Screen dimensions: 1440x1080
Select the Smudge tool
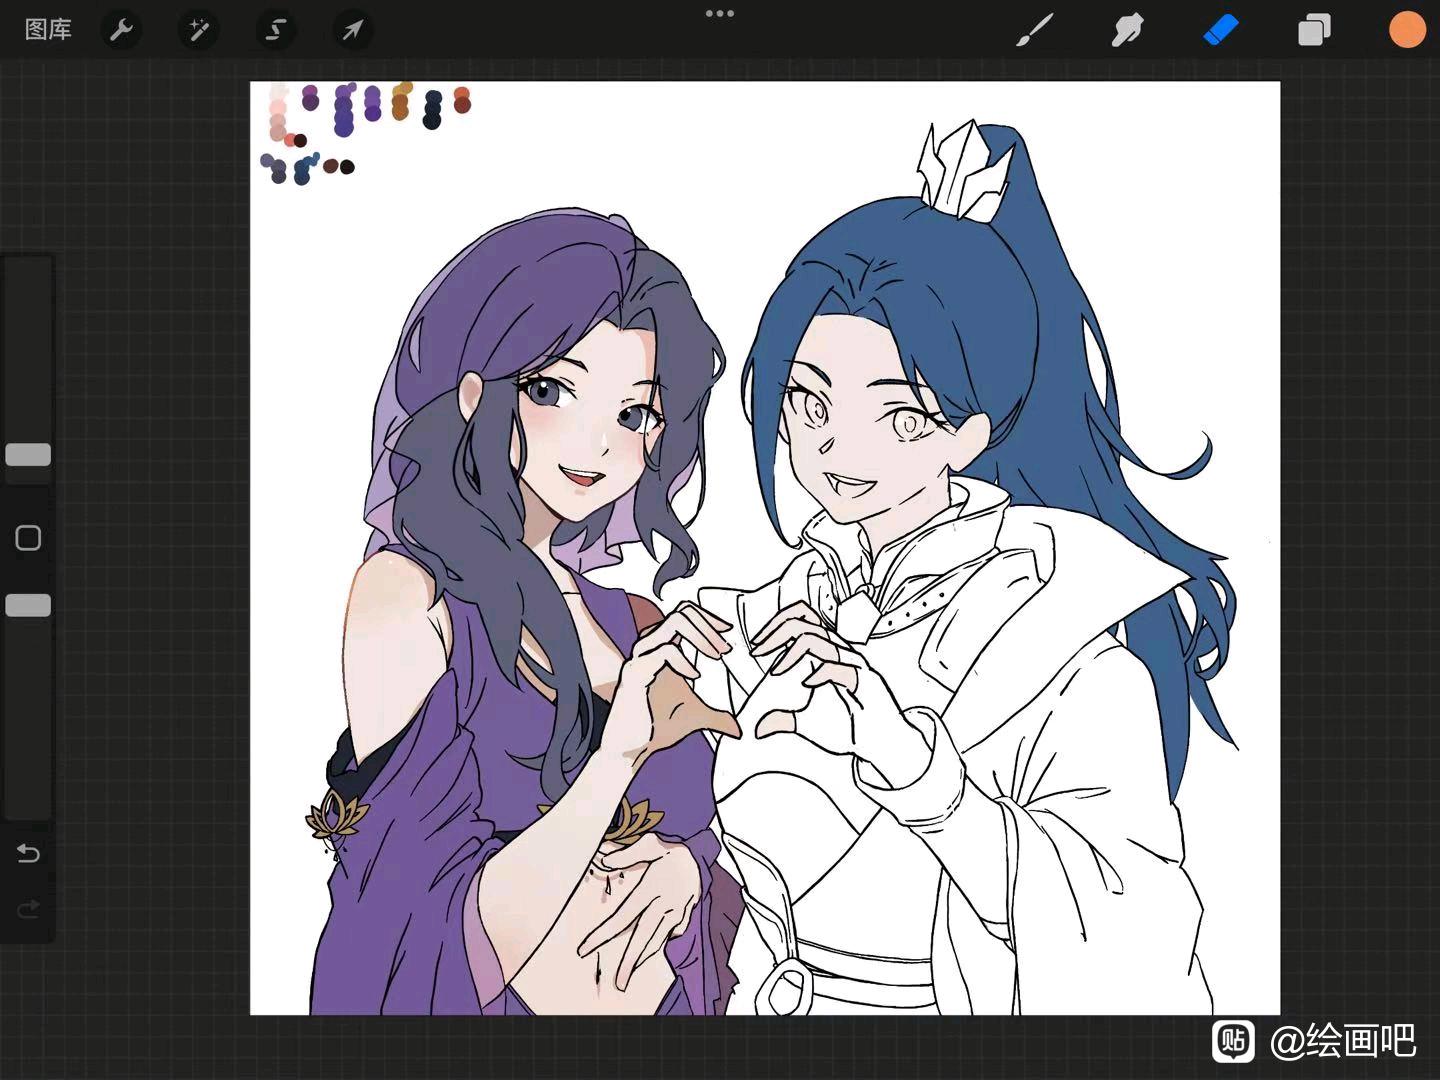[x=1127, y=30]
